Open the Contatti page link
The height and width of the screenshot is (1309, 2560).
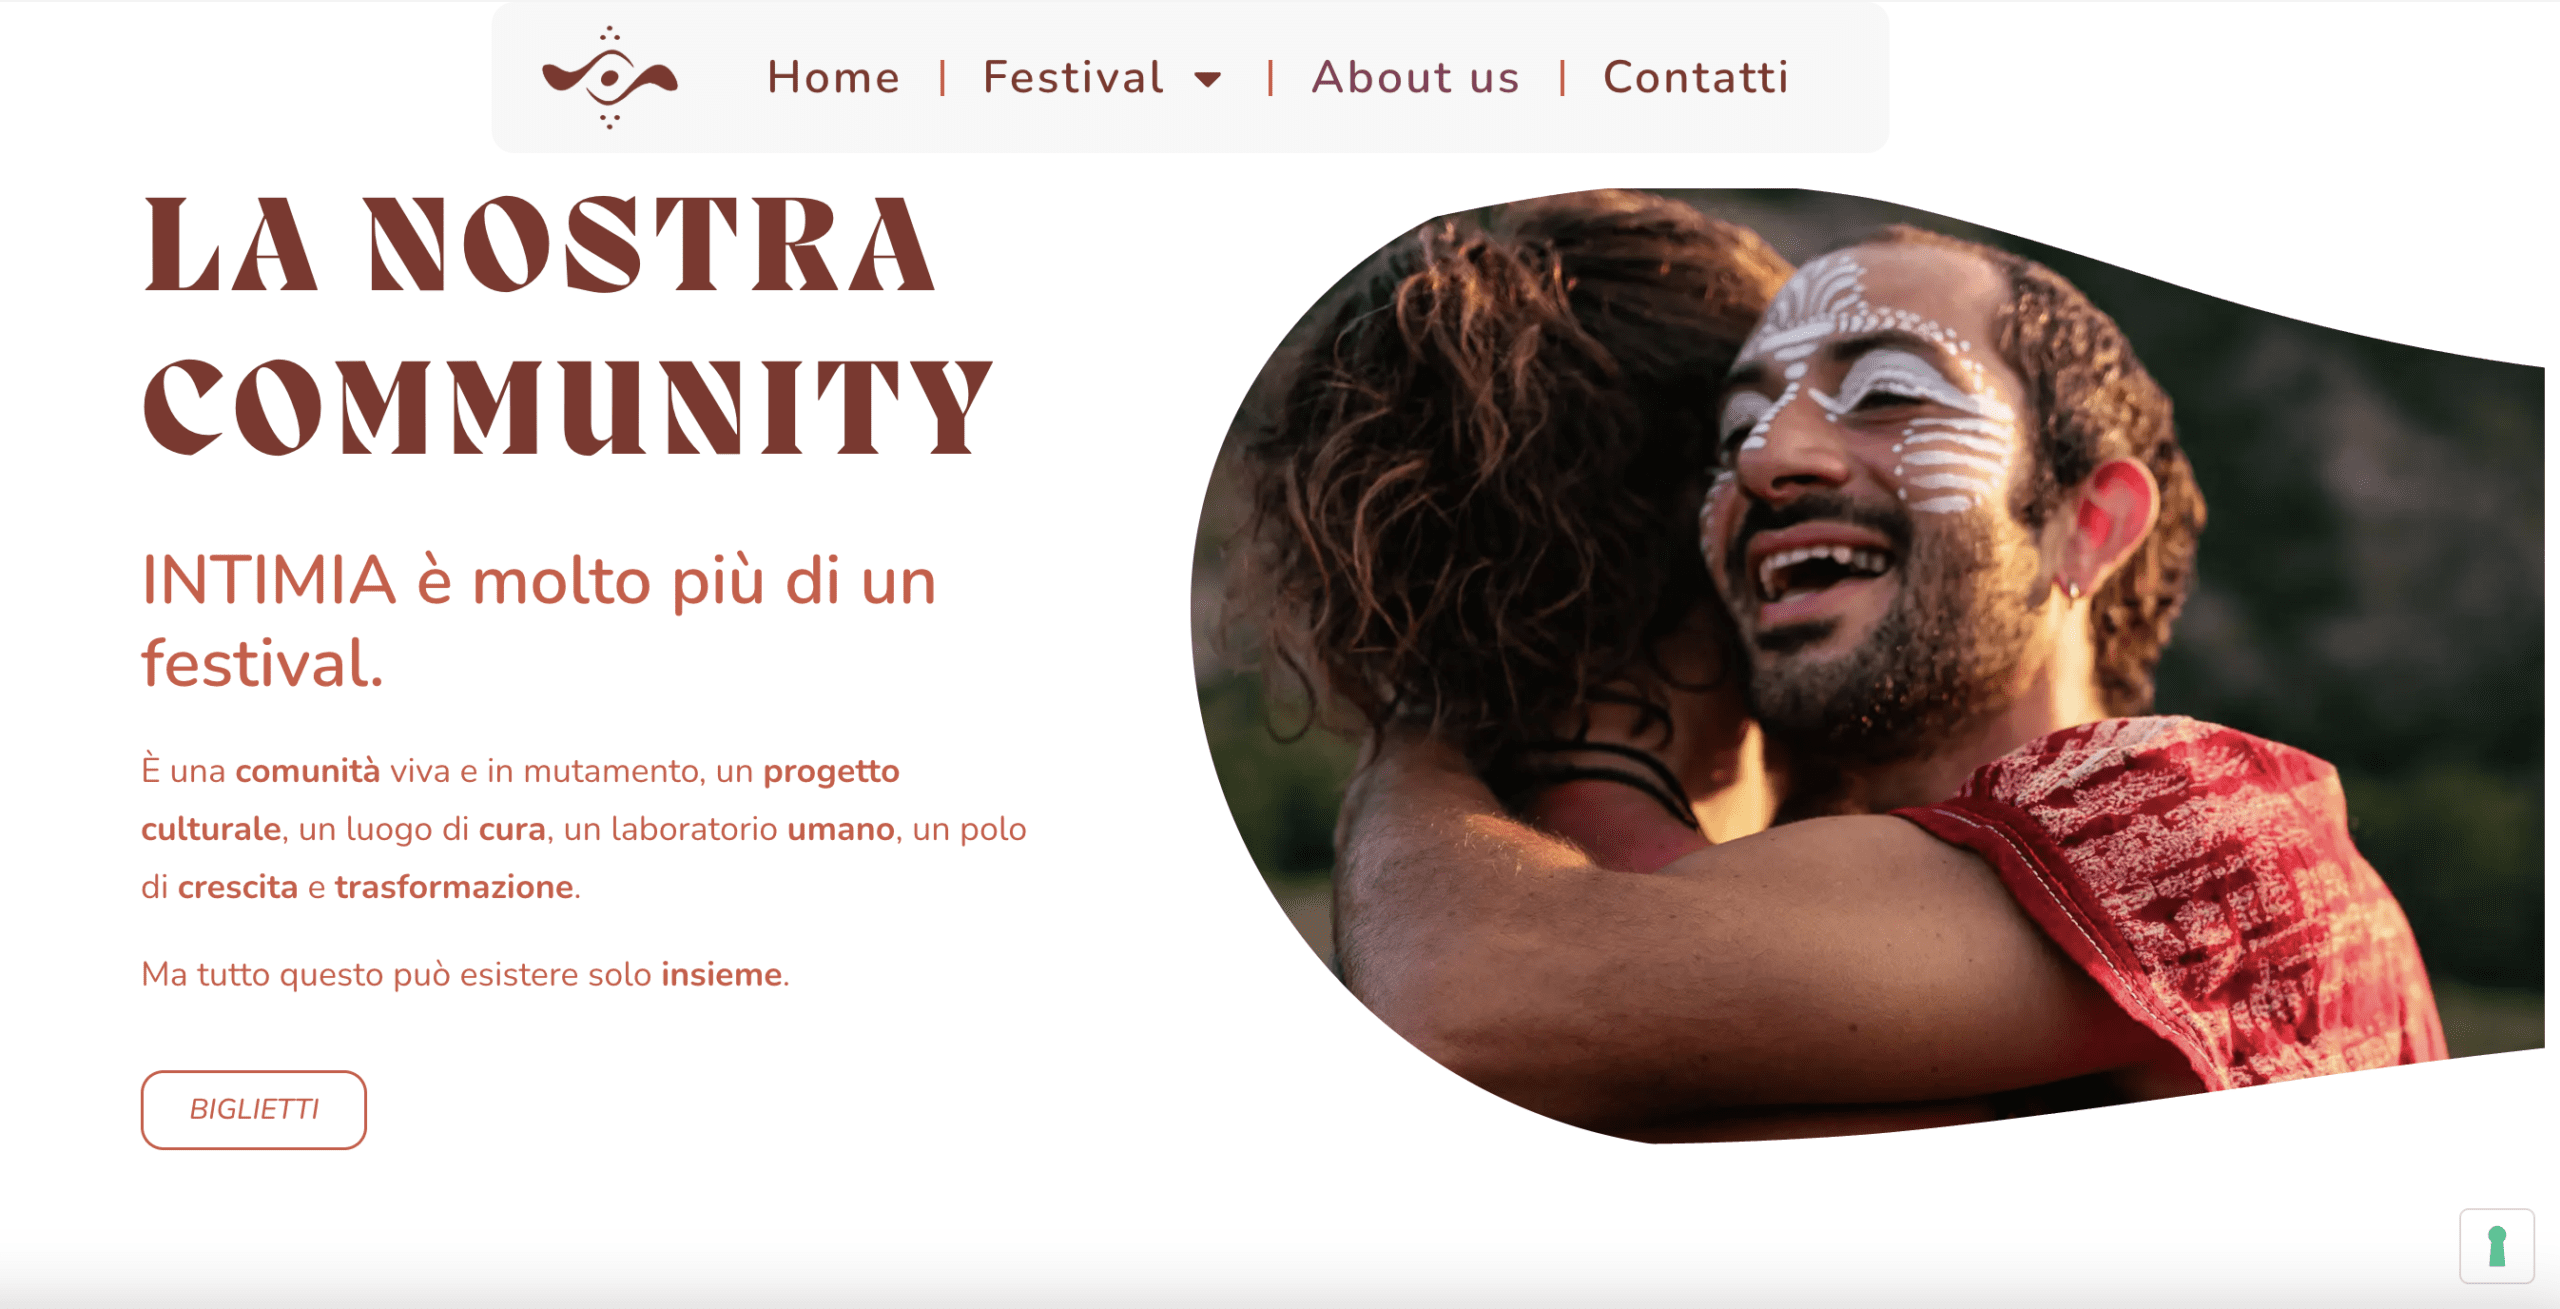coord(1696,77)
